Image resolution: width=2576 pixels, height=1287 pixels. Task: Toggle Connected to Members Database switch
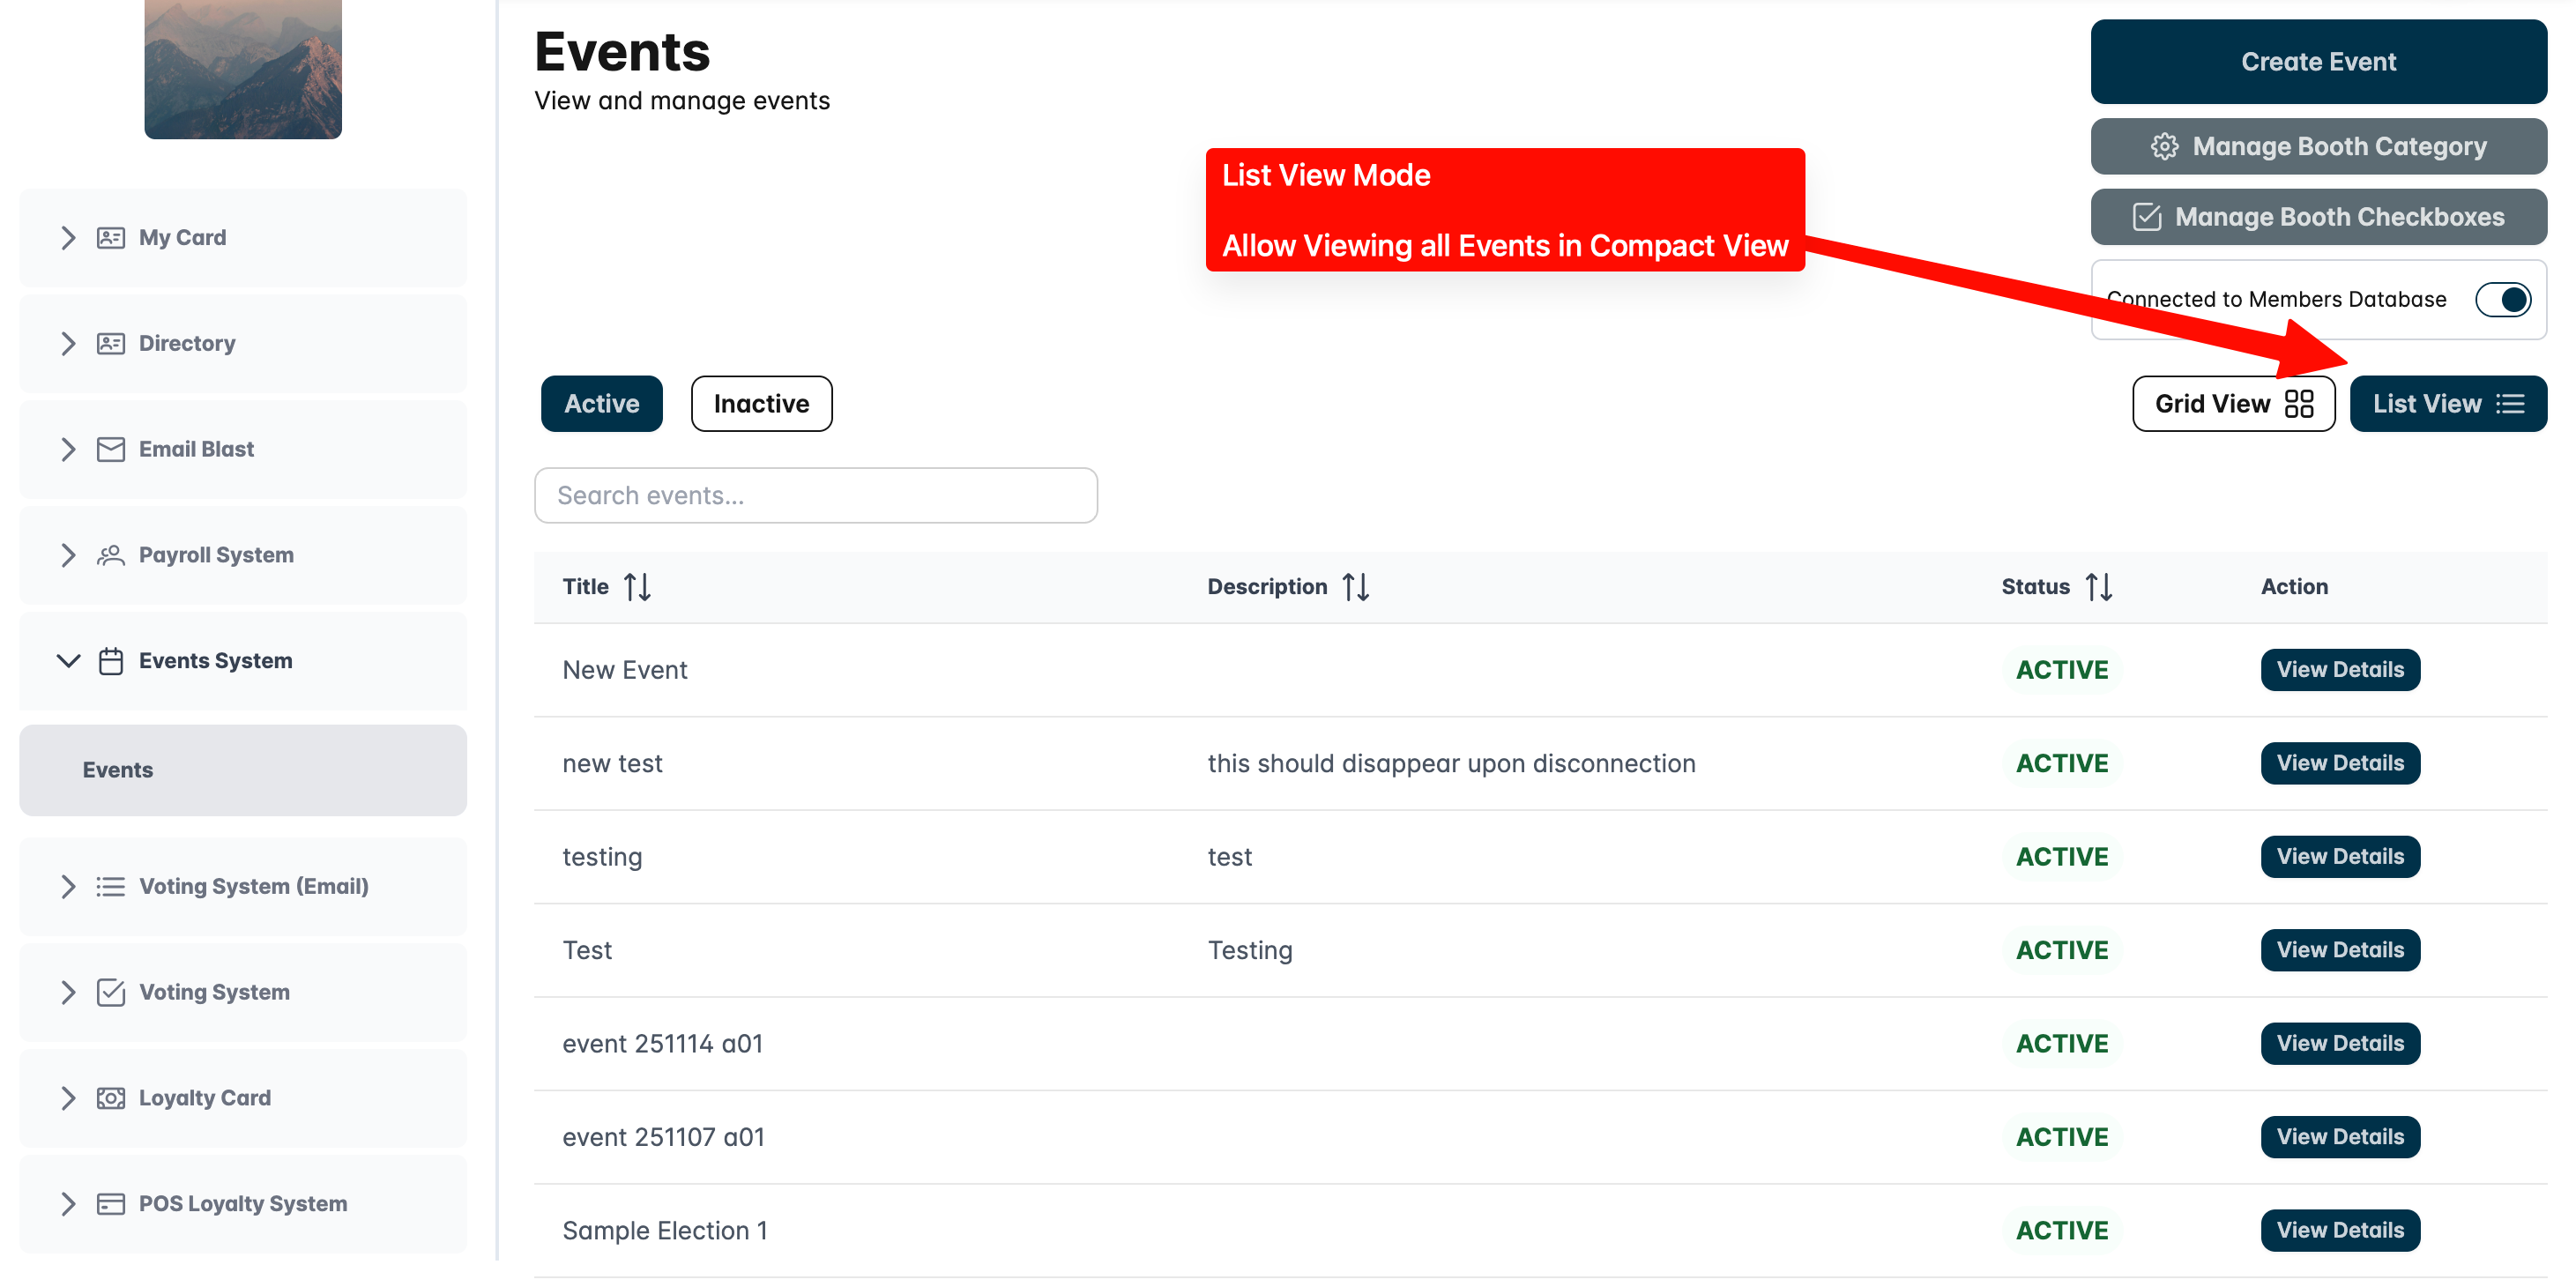click(2502, 300)
